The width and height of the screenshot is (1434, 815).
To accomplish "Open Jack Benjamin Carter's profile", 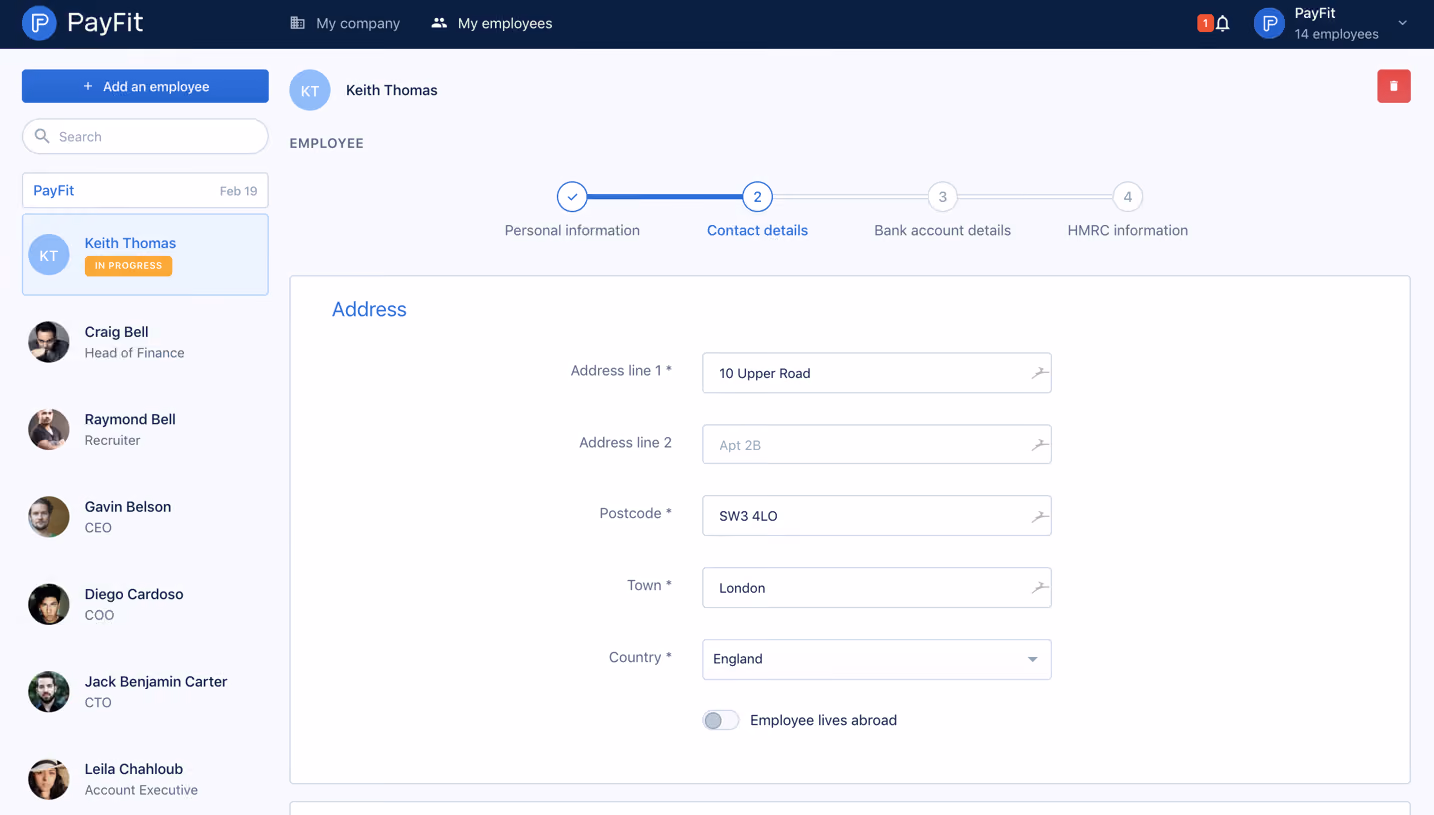I will (x=145, y=692).
